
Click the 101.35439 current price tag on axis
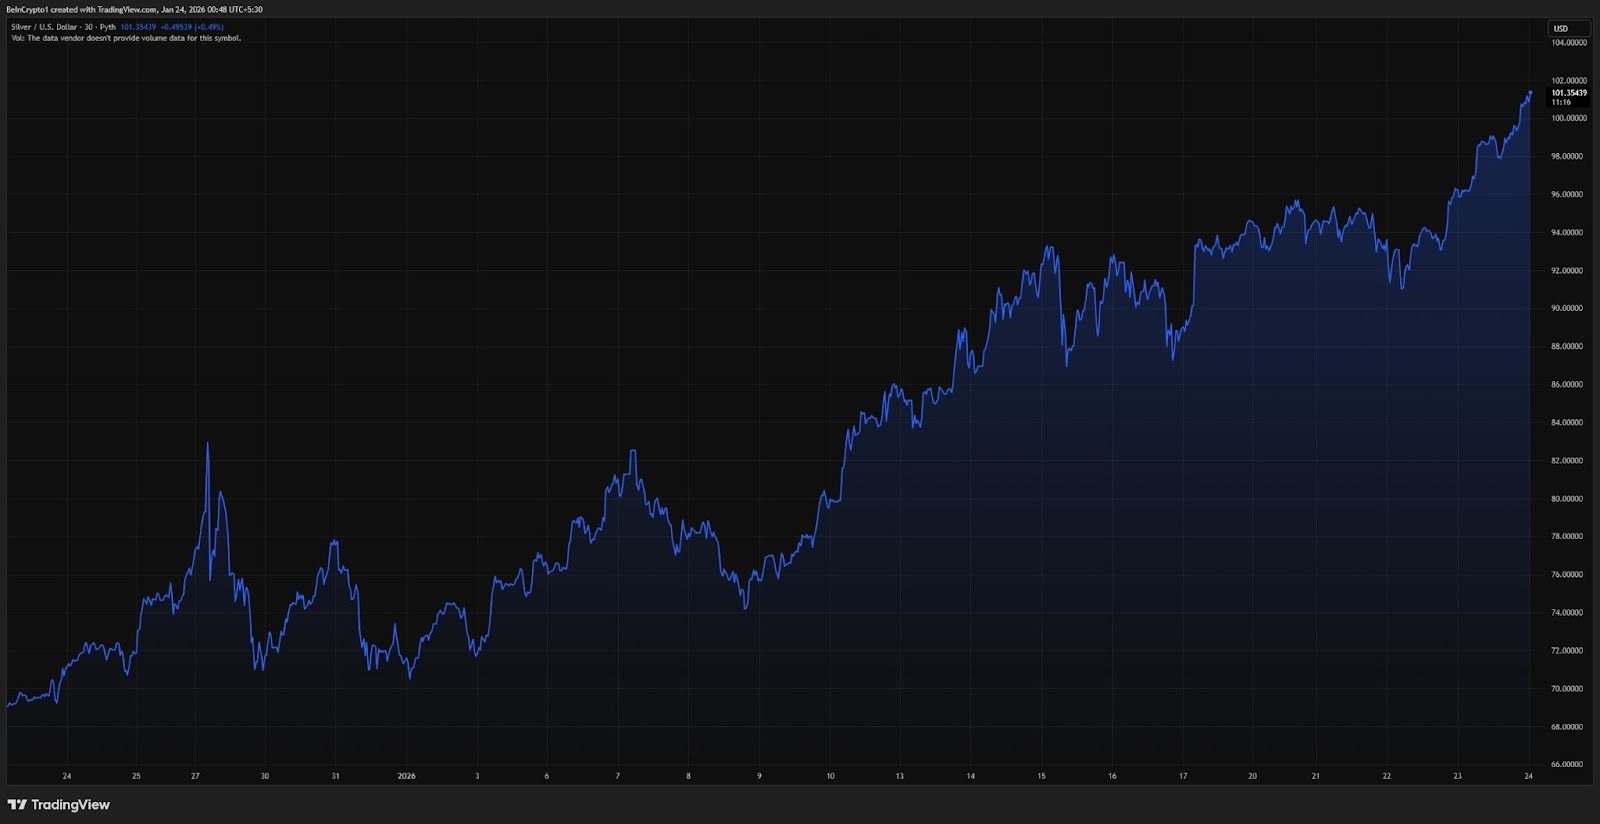[1568, 93]
